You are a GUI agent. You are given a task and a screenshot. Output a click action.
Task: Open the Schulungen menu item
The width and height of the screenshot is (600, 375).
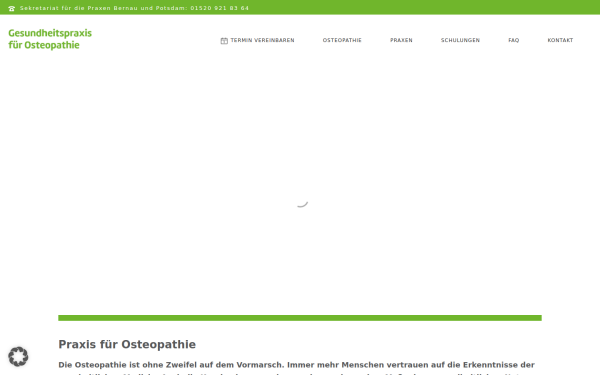point(460,40)
